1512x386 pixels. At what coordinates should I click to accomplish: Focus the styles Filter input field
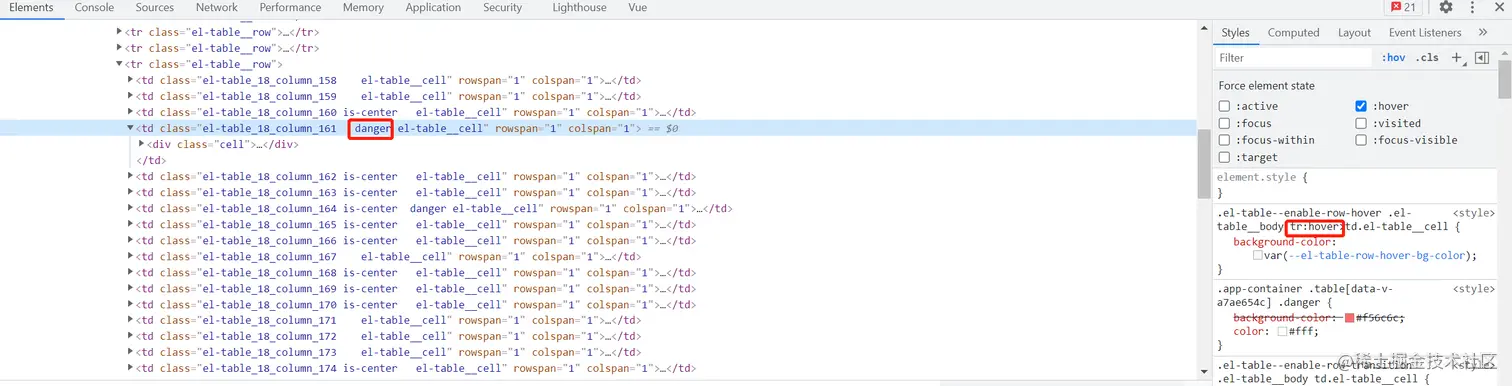(x=1295, y=58)
